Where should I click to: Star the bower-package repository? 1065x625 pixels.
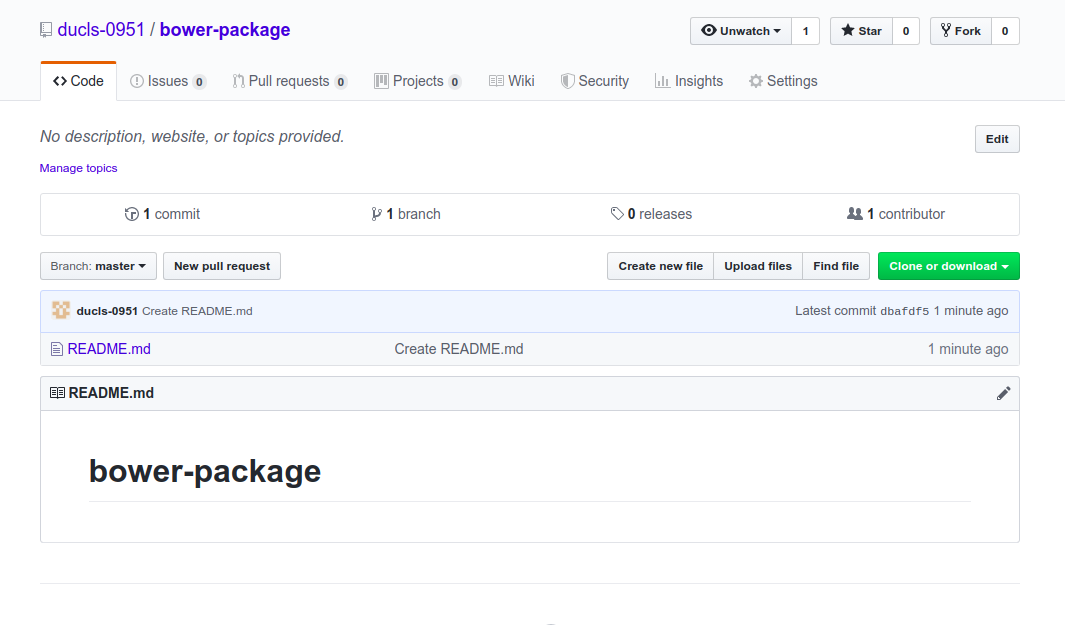861,31
